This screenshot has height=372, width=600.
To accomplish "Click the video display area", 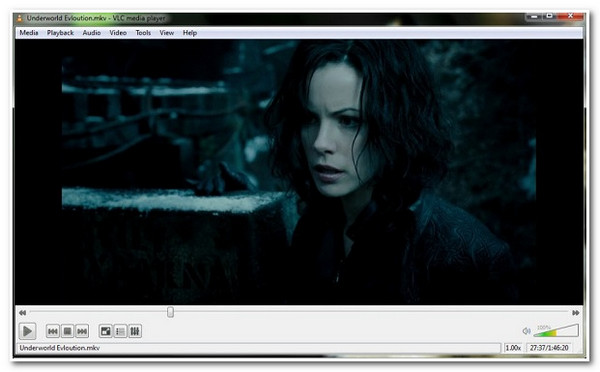I will tap(299, 172).
